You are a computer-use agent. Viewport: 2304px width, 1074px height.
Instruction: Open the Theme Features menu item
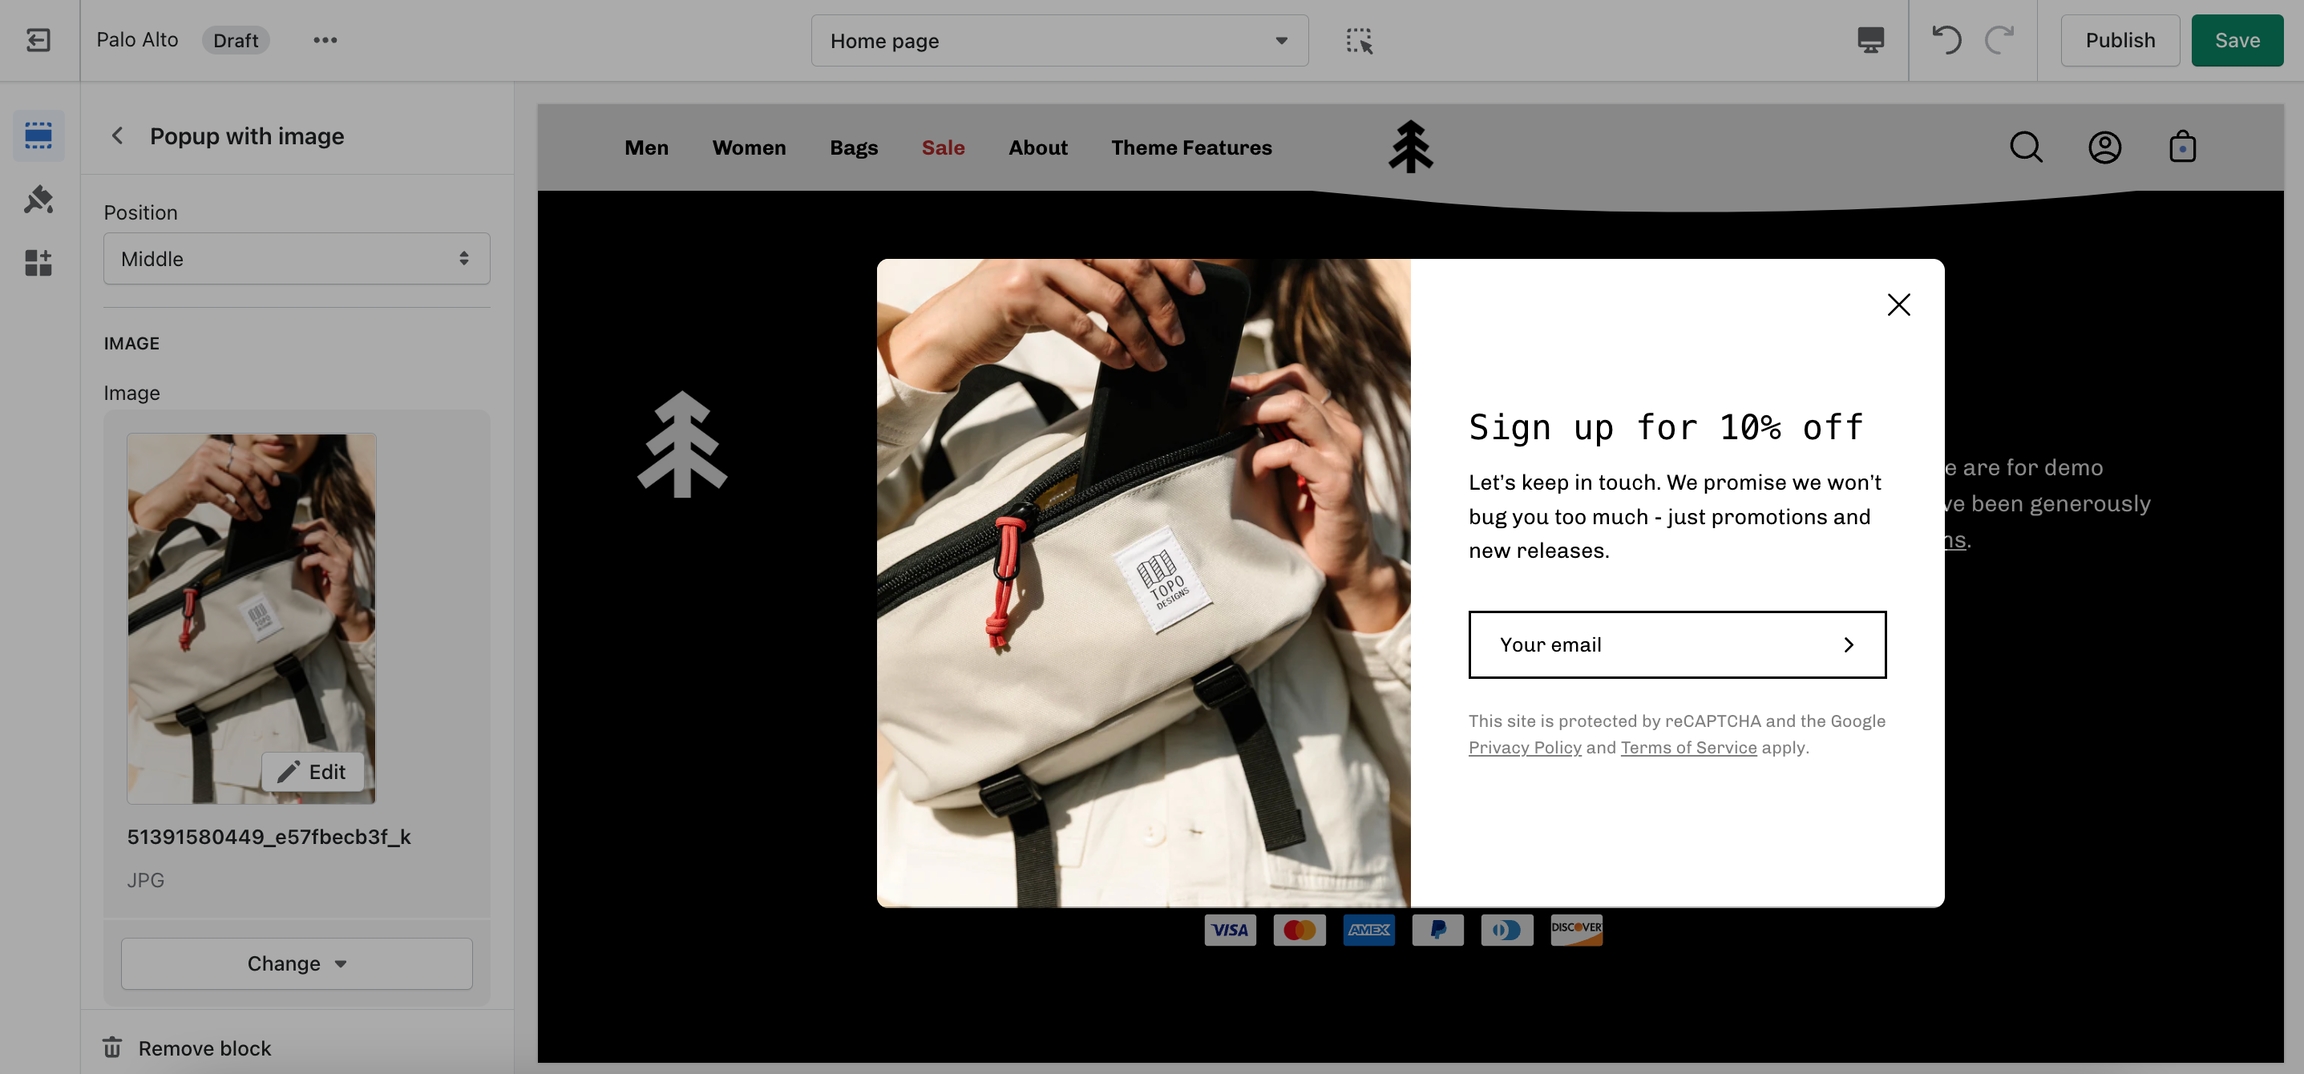1191,147
